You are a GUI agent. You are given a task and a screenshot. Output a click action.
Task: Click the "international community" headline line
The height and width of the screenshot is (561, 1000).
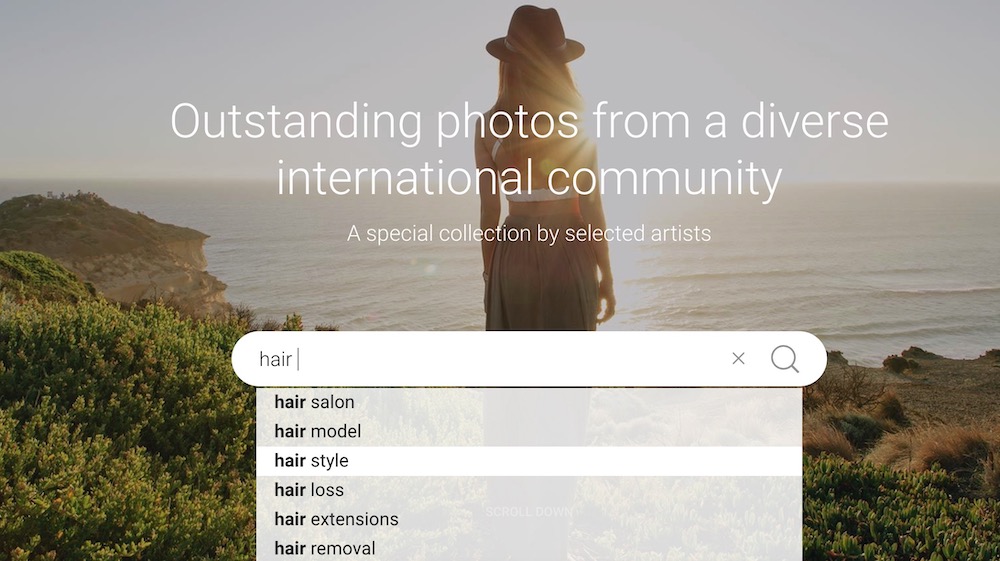point(529,179)
